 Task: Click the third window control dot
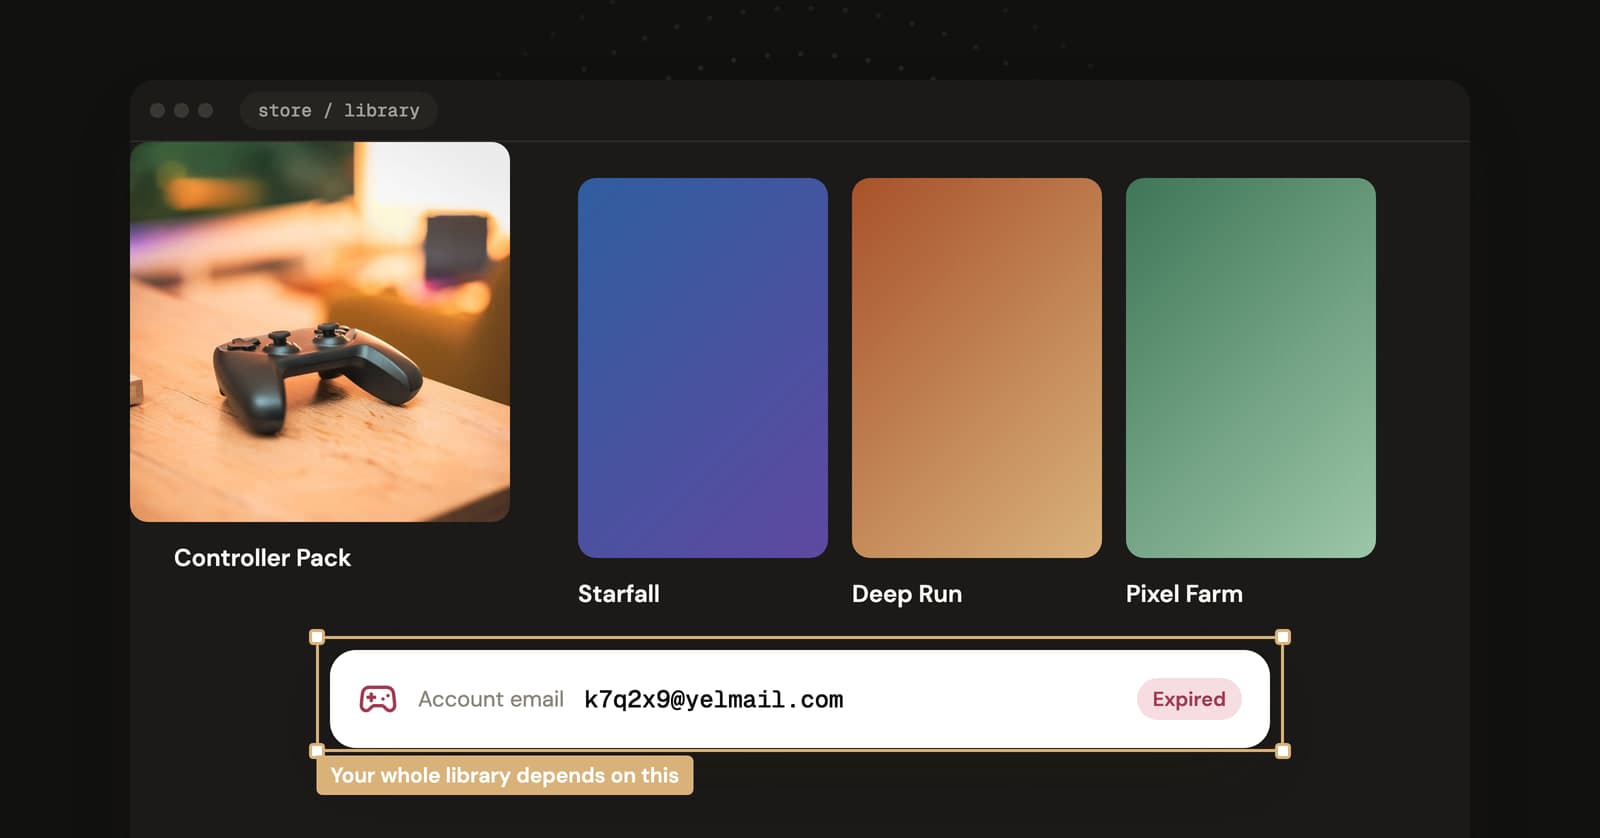(x=205, y=110)
